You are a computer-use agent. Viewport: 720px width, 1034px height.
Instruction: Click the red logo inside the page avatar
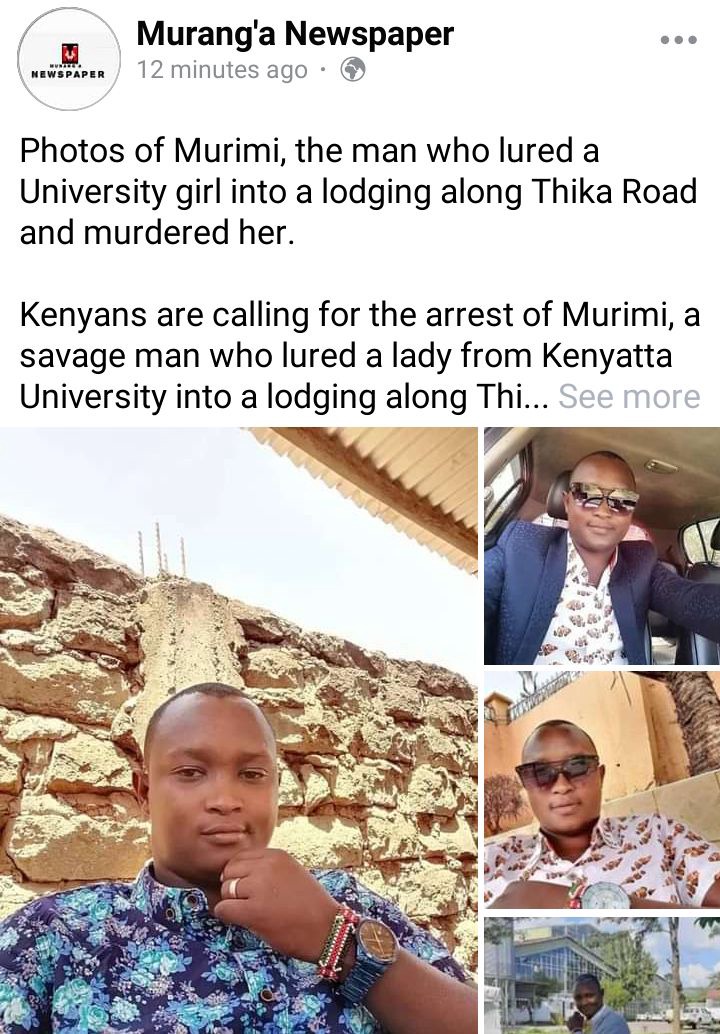click(x=69, y=53)
